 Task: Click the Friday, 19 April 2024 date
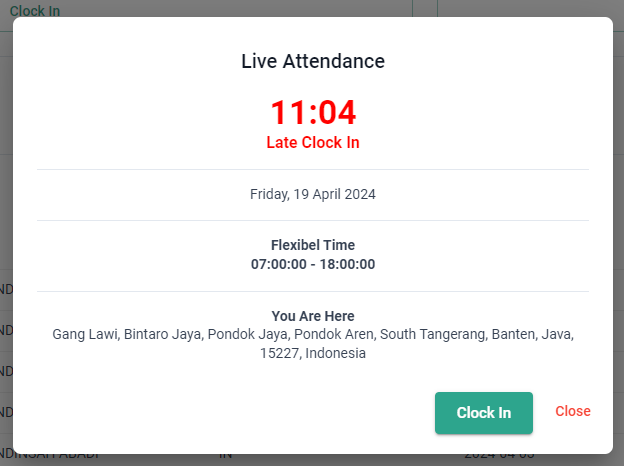313,194
